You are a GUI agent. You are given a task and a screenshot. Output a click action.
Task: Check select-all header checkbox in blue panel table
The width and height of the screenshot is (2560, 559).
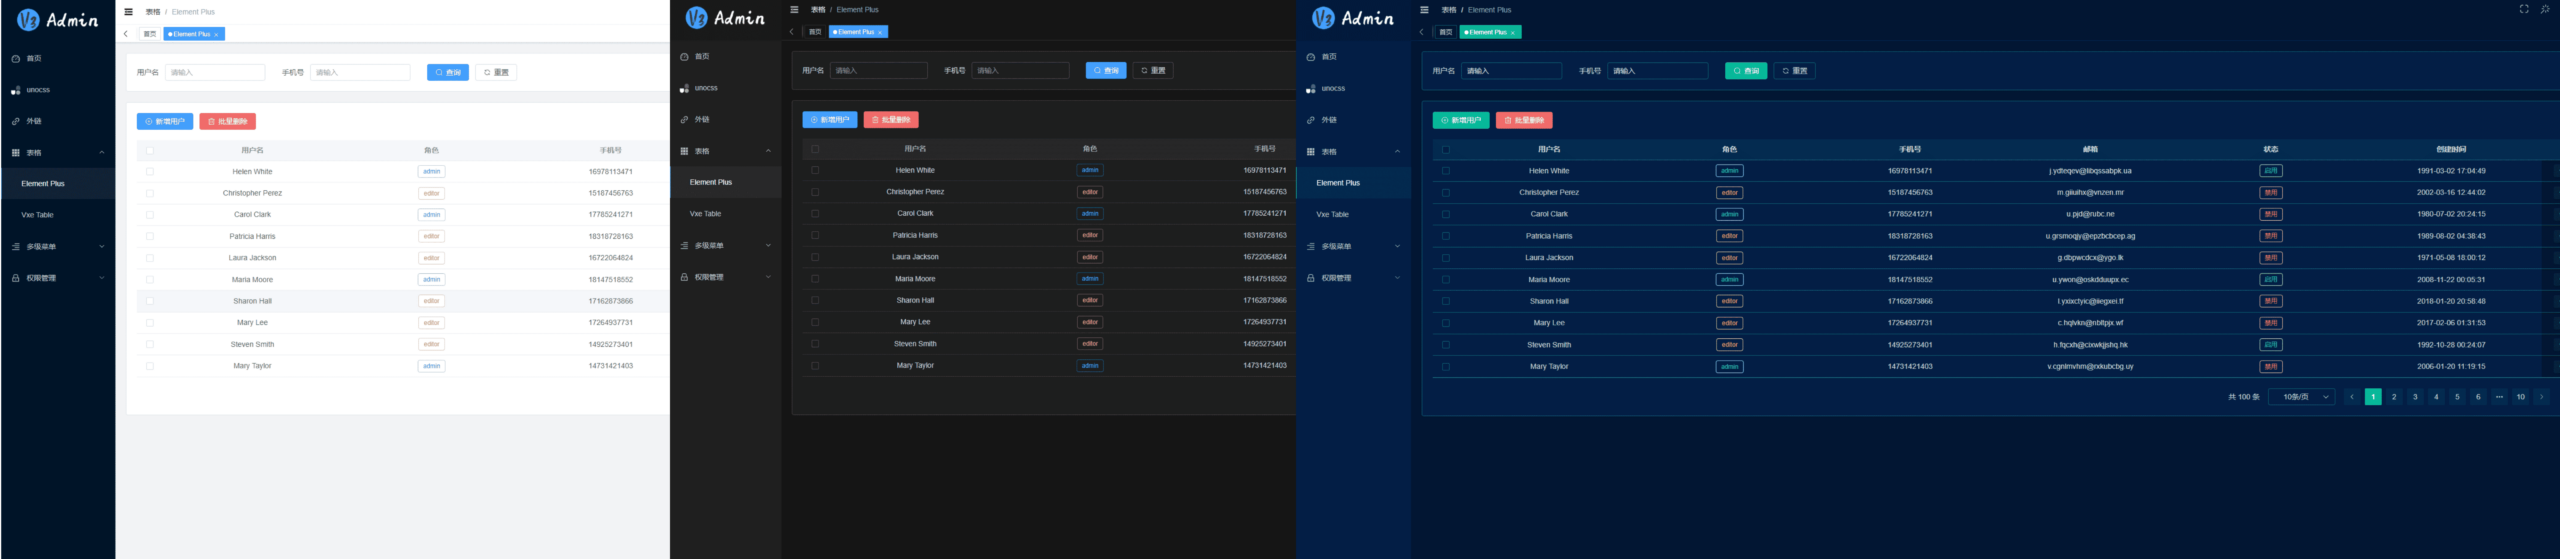pyautogui.click(x=1446, y=150)
